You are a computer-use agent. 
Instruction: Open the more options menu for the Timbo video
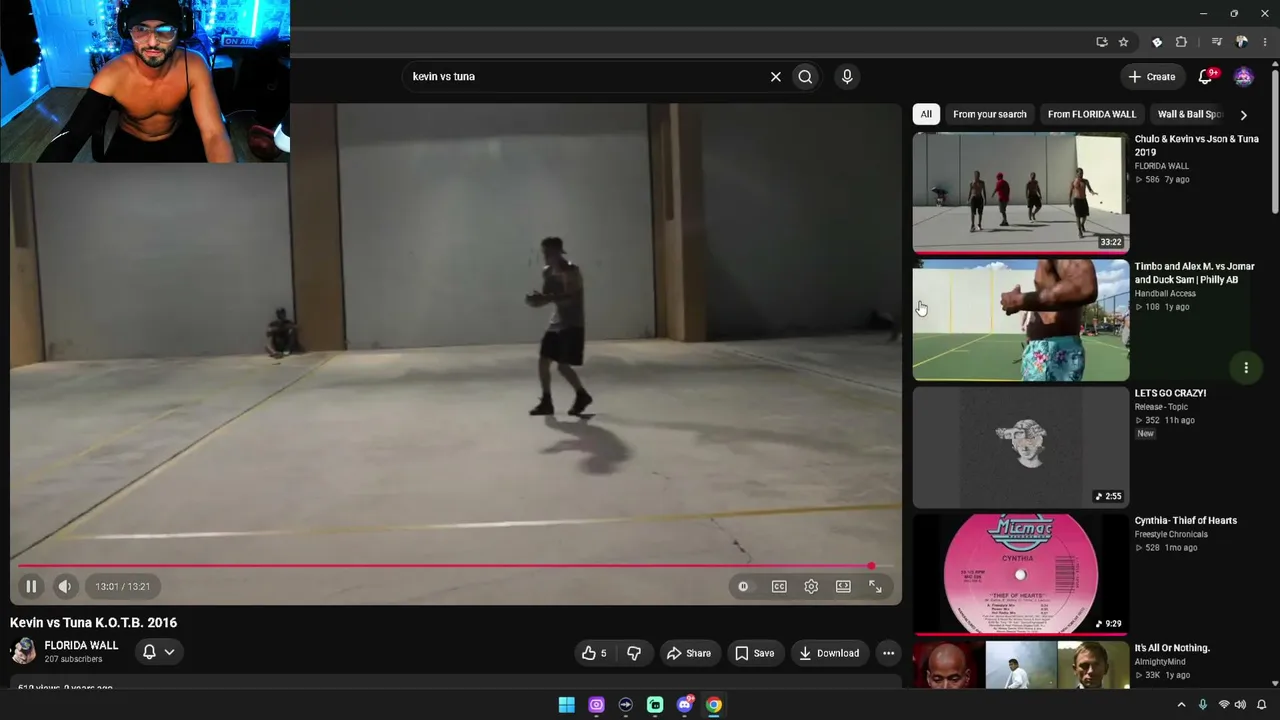(1246, 368)
